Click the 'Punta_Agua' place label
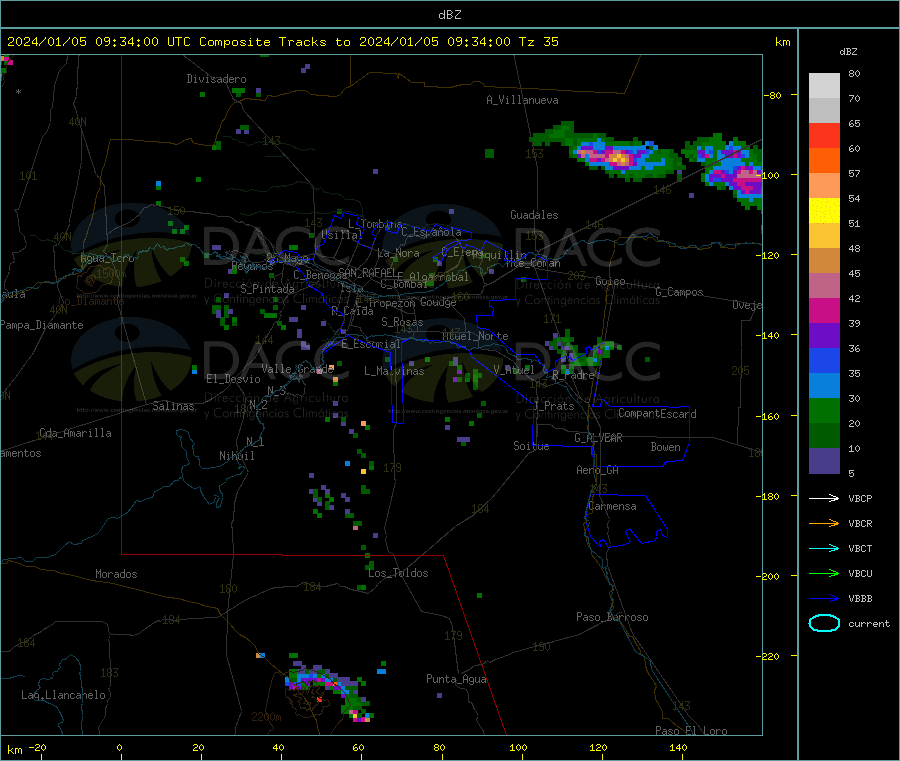Image resolution: width=900 pixels, height=761 pixels. [x=456, y=679]
